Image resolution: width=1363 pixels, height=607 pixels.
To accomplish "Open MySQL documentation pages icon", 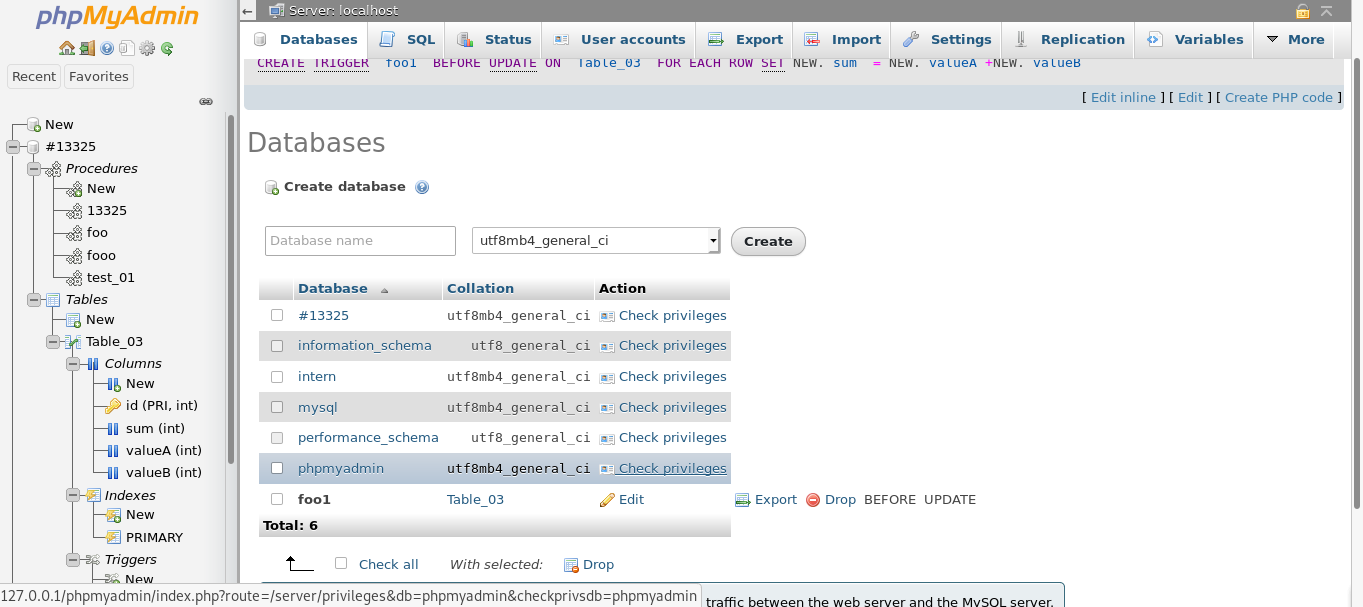I will tap(127, 48).
